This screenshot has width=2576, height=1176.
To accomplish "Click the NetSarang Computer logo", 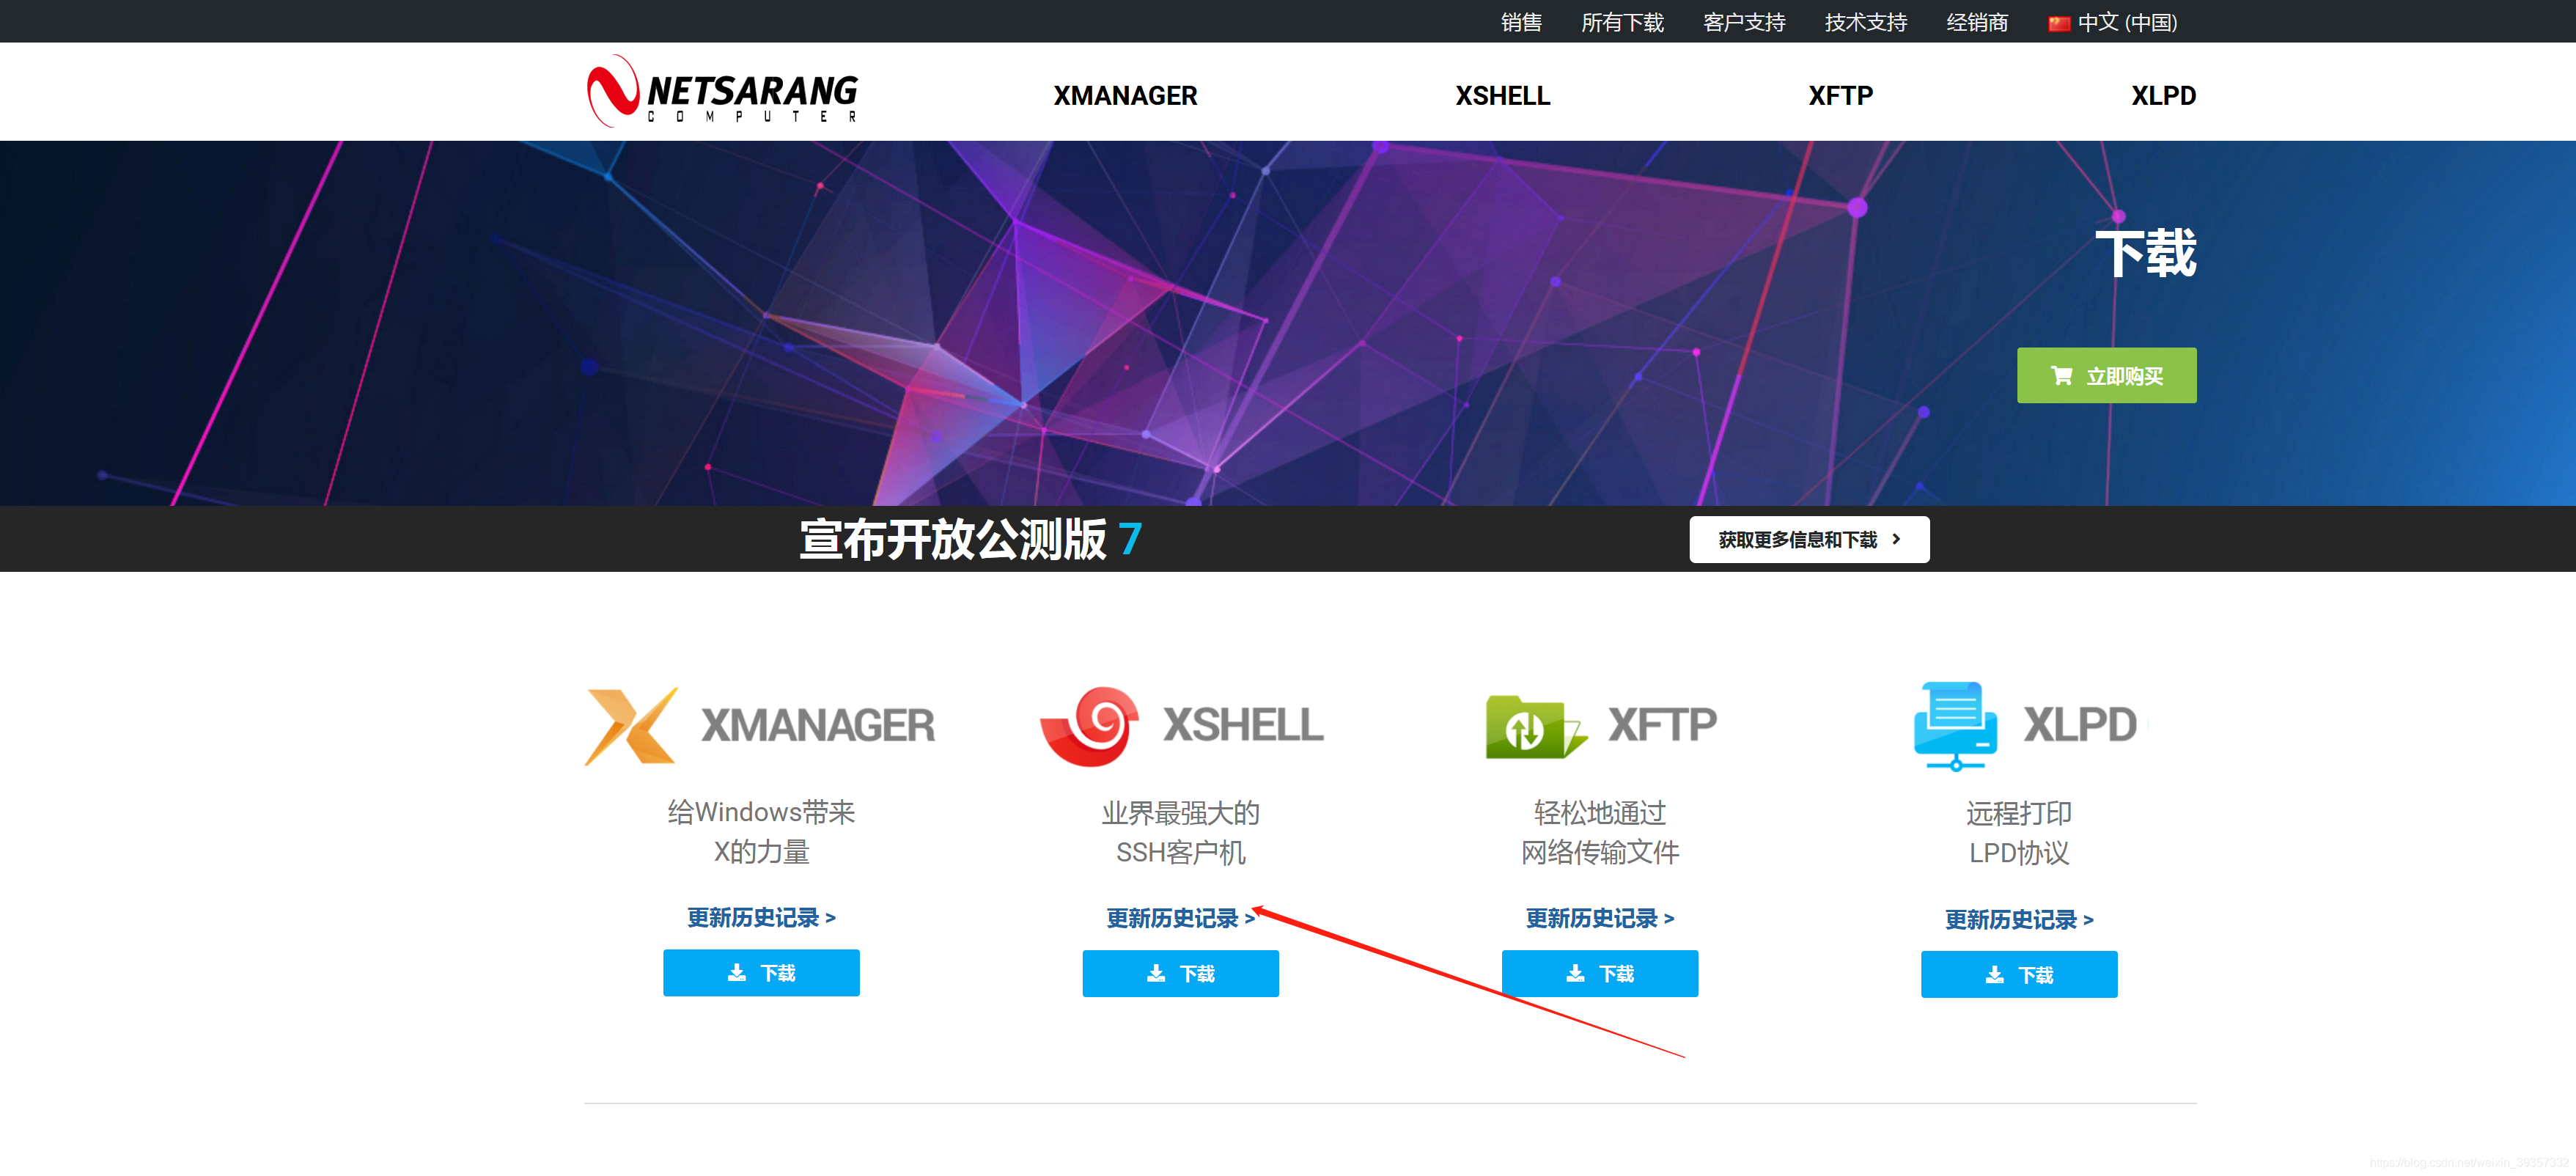I will tap(722, 91).
